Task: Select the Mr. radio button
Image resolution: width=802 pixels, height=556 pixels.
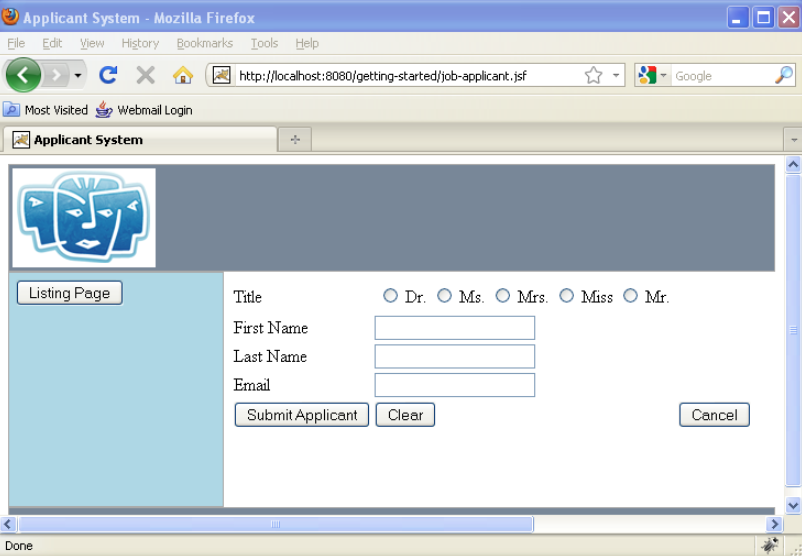Action: pos(630,296)
